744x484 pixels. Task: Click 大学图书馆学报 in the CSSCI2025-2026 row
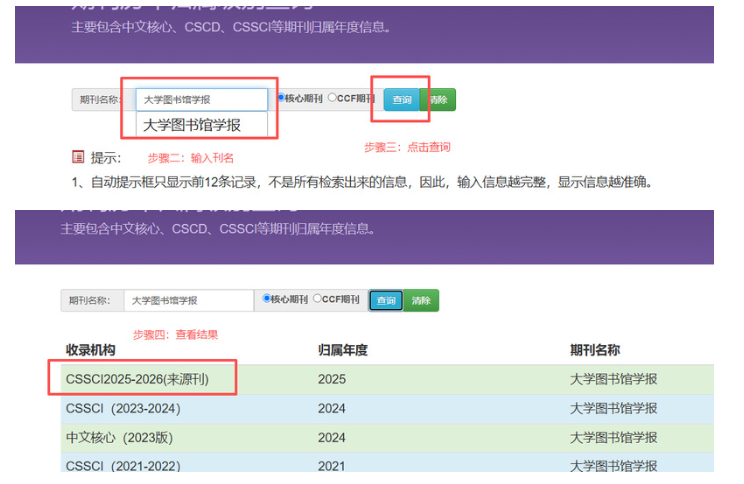[x=614, y=379]
